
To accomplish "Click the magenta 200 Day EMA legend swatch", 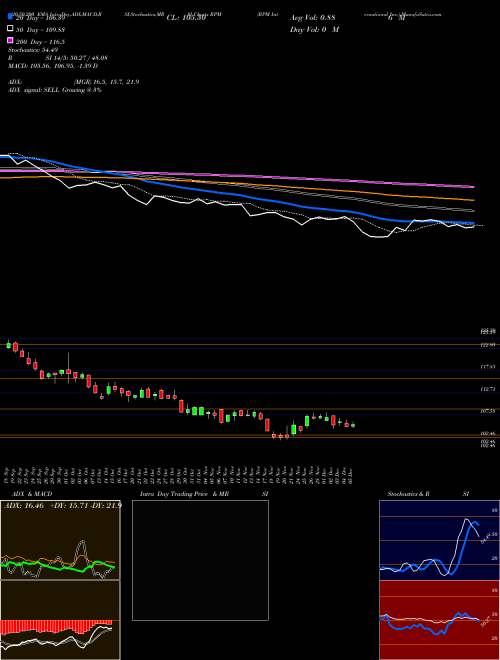I will [10, 41].
